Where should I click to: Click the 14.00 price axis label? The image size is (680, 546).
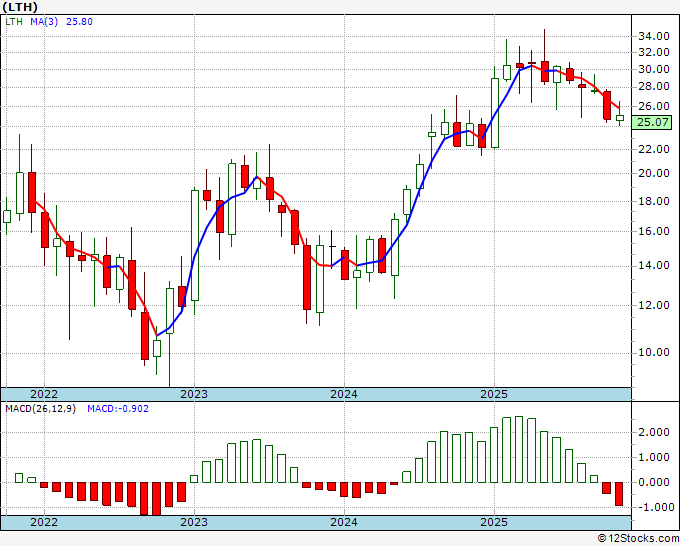point(654,265)
